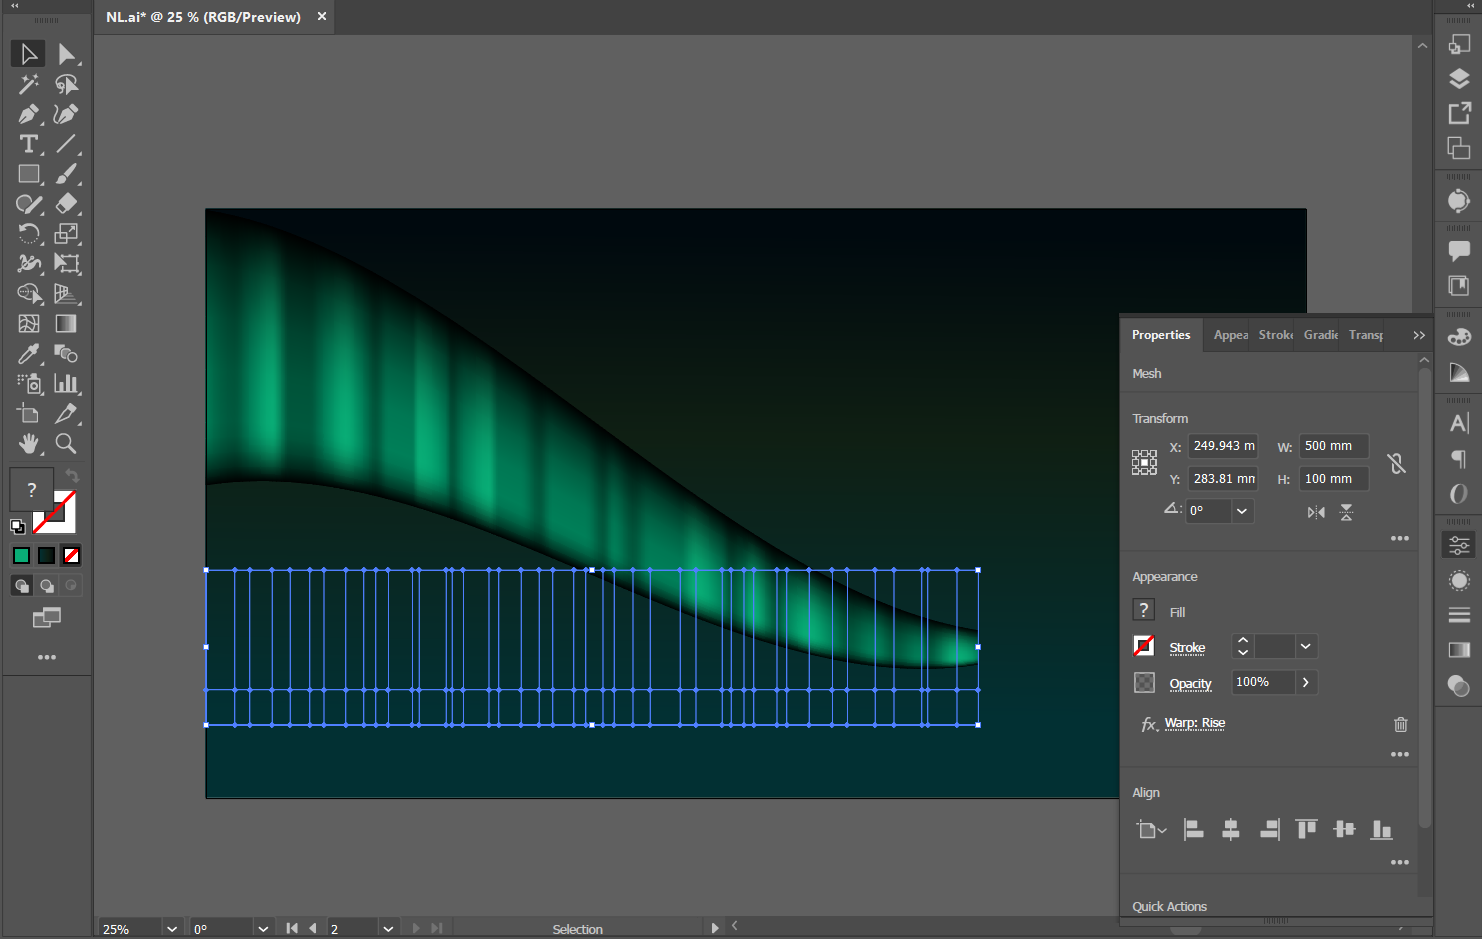Open the Paragraph panel in the dock
Viewport: 1482px width, 939px height.
(1459, 459)
